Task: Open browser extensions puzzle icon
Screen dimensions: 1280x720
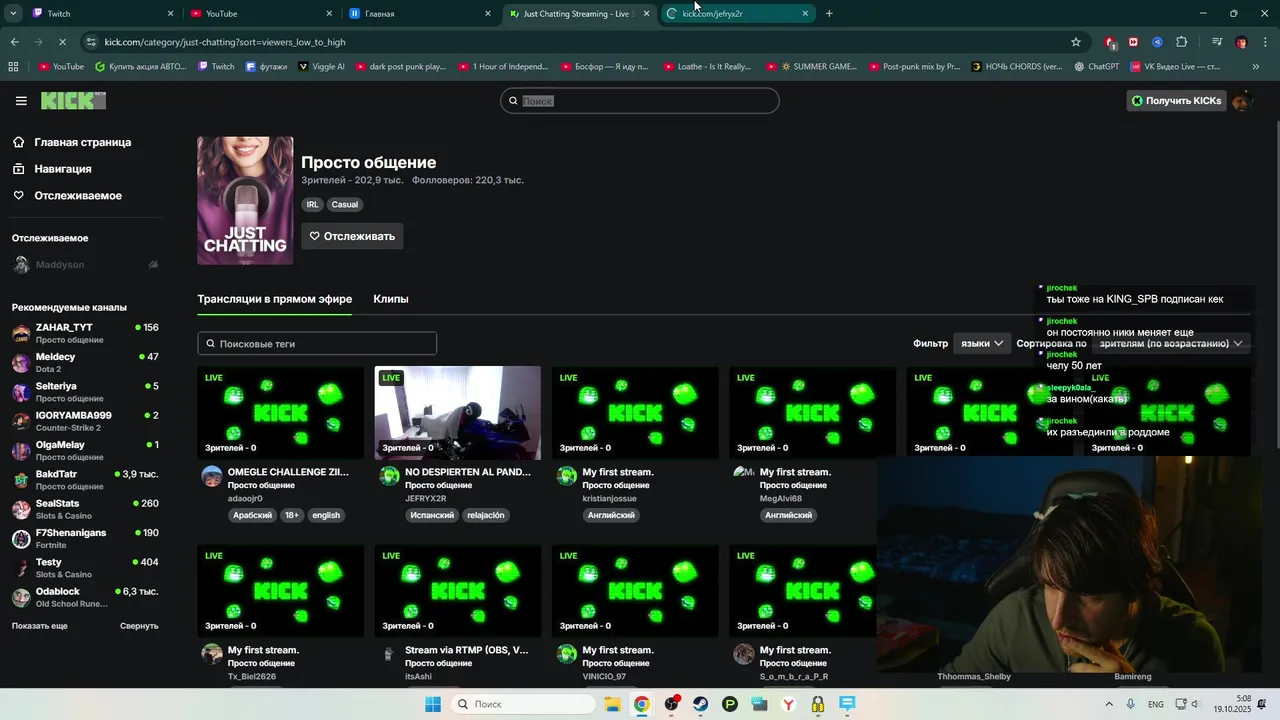Action: tap(1181, 42)
